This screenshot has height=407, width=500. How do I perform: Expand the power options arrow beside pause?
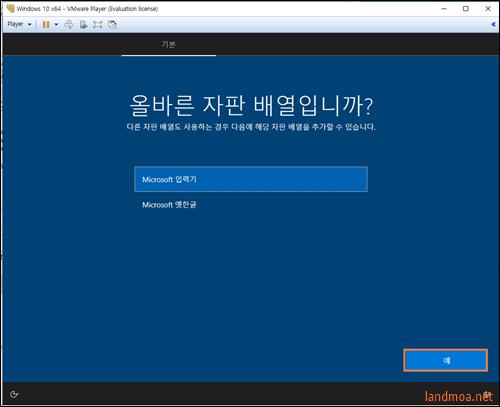pyautogui.click(x=56, y=24)
